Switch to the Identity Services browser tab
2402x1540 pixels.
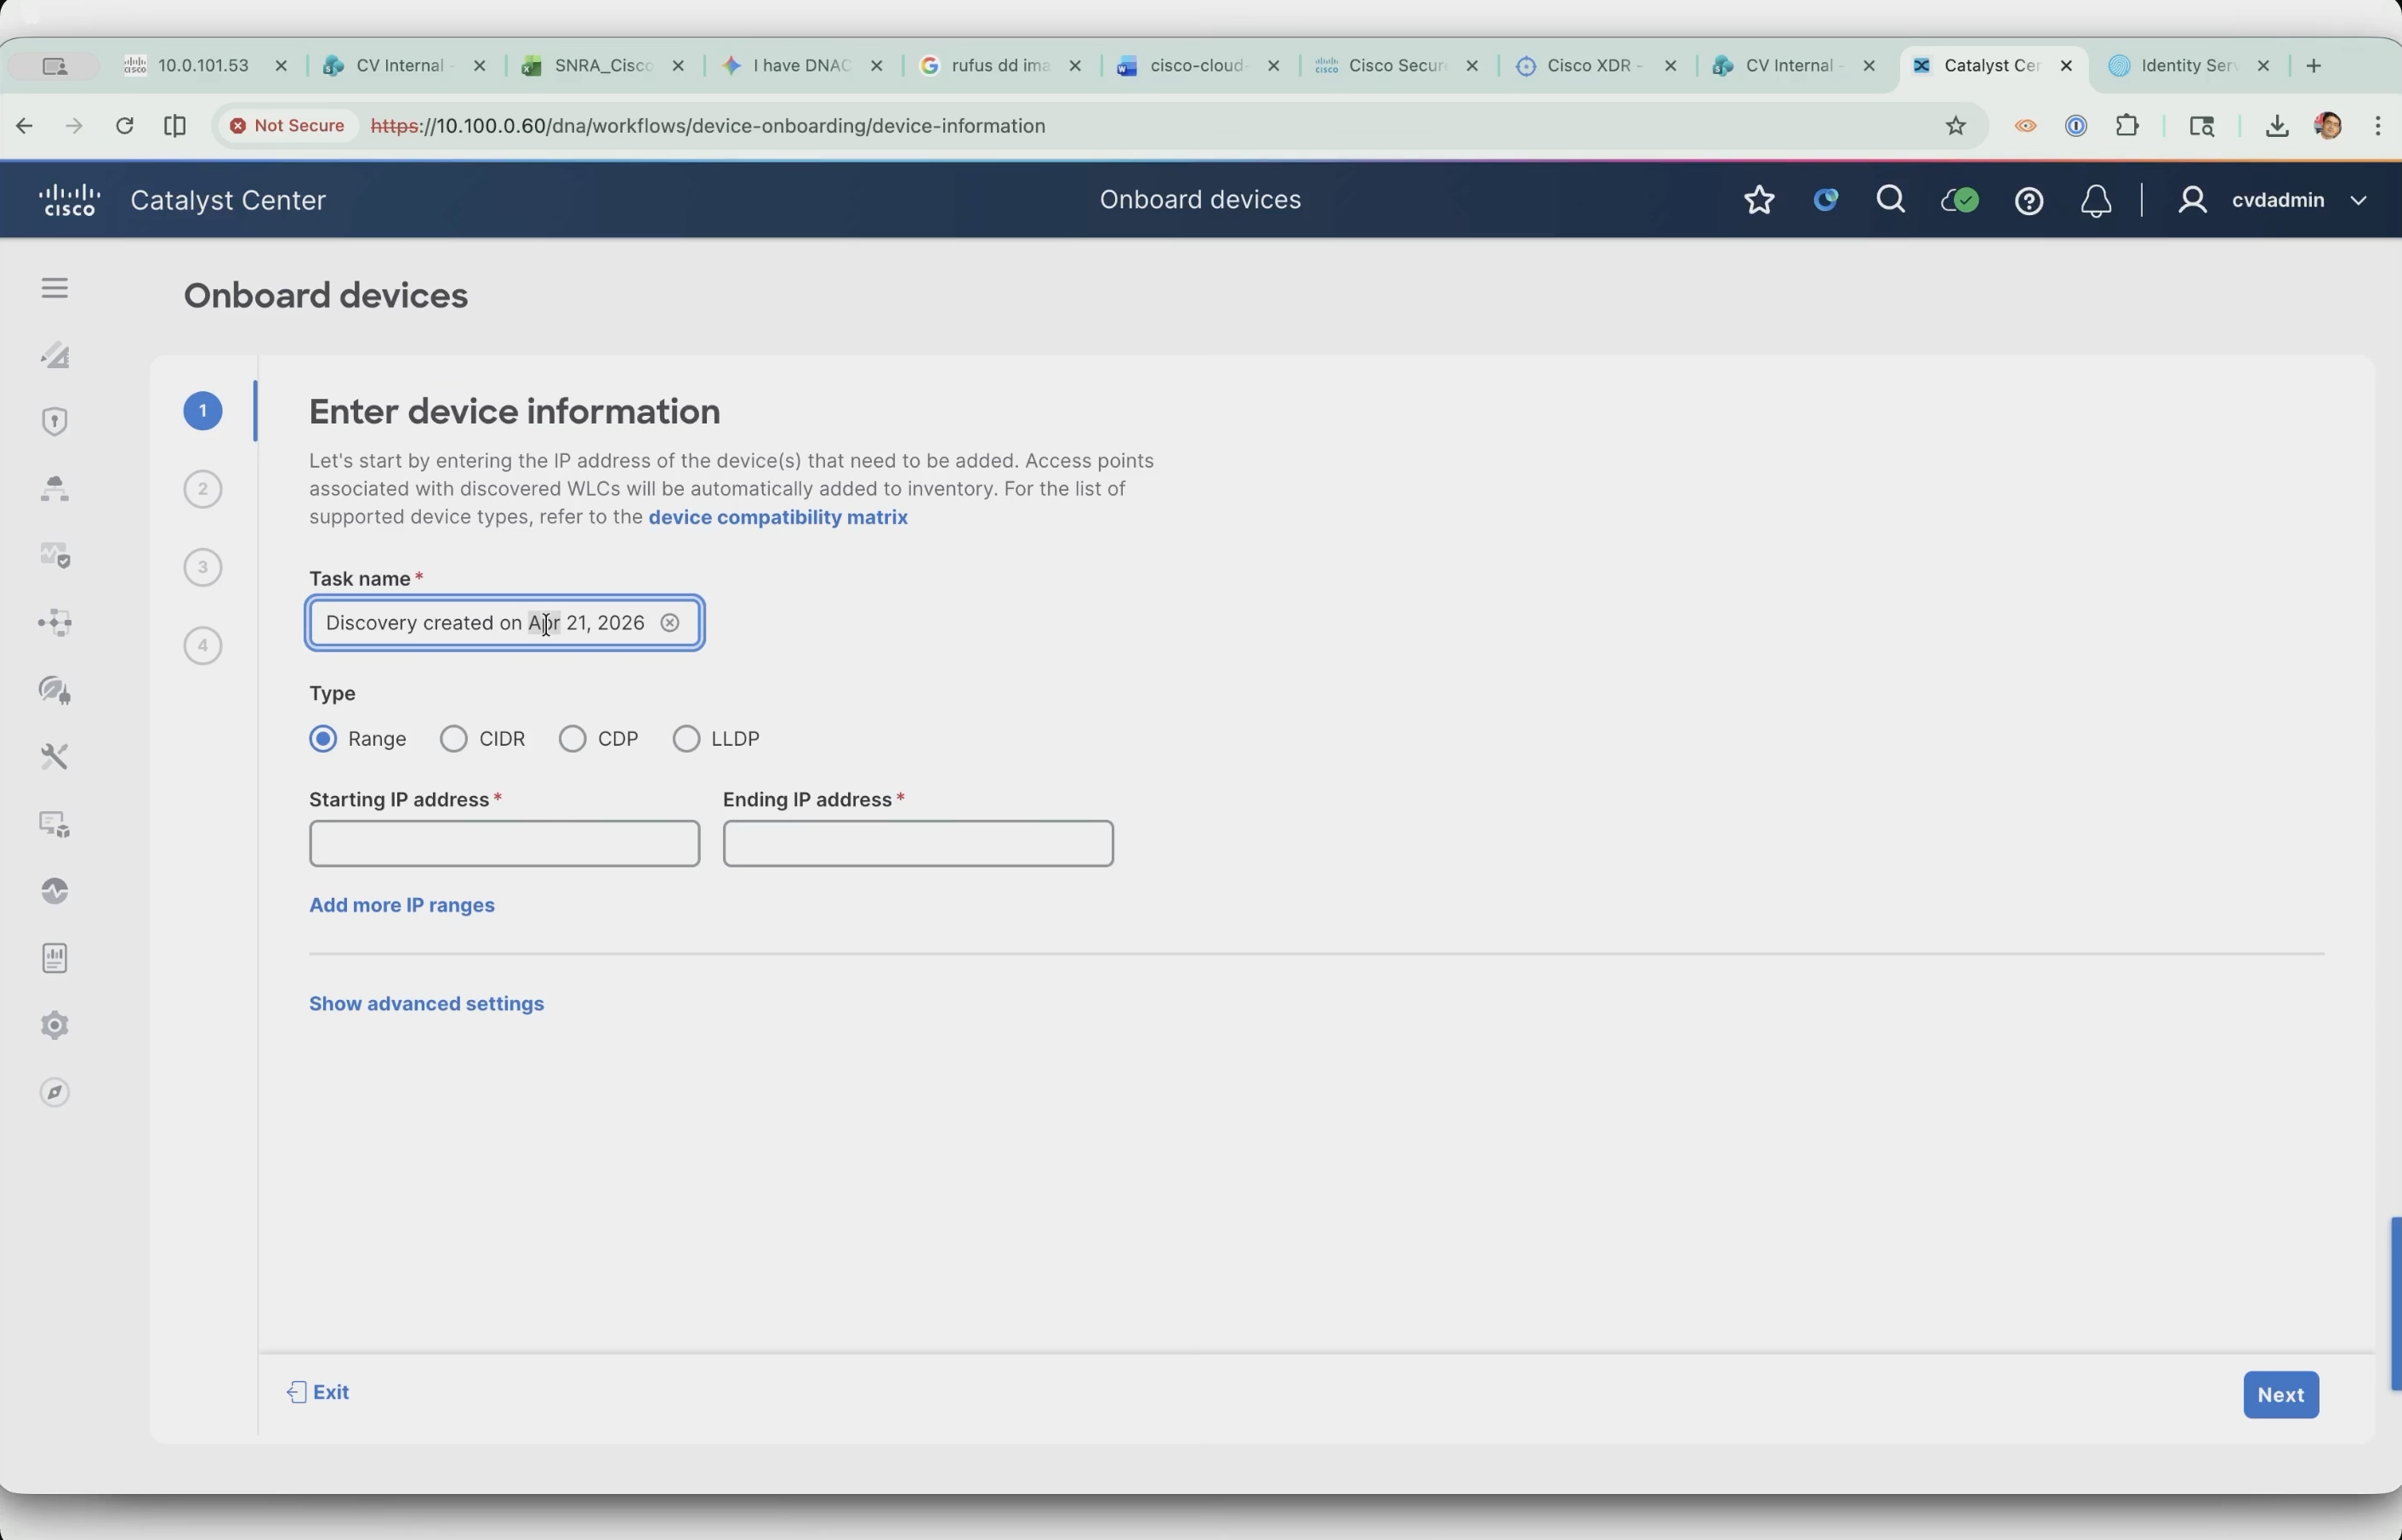(x=2190, y=66)
